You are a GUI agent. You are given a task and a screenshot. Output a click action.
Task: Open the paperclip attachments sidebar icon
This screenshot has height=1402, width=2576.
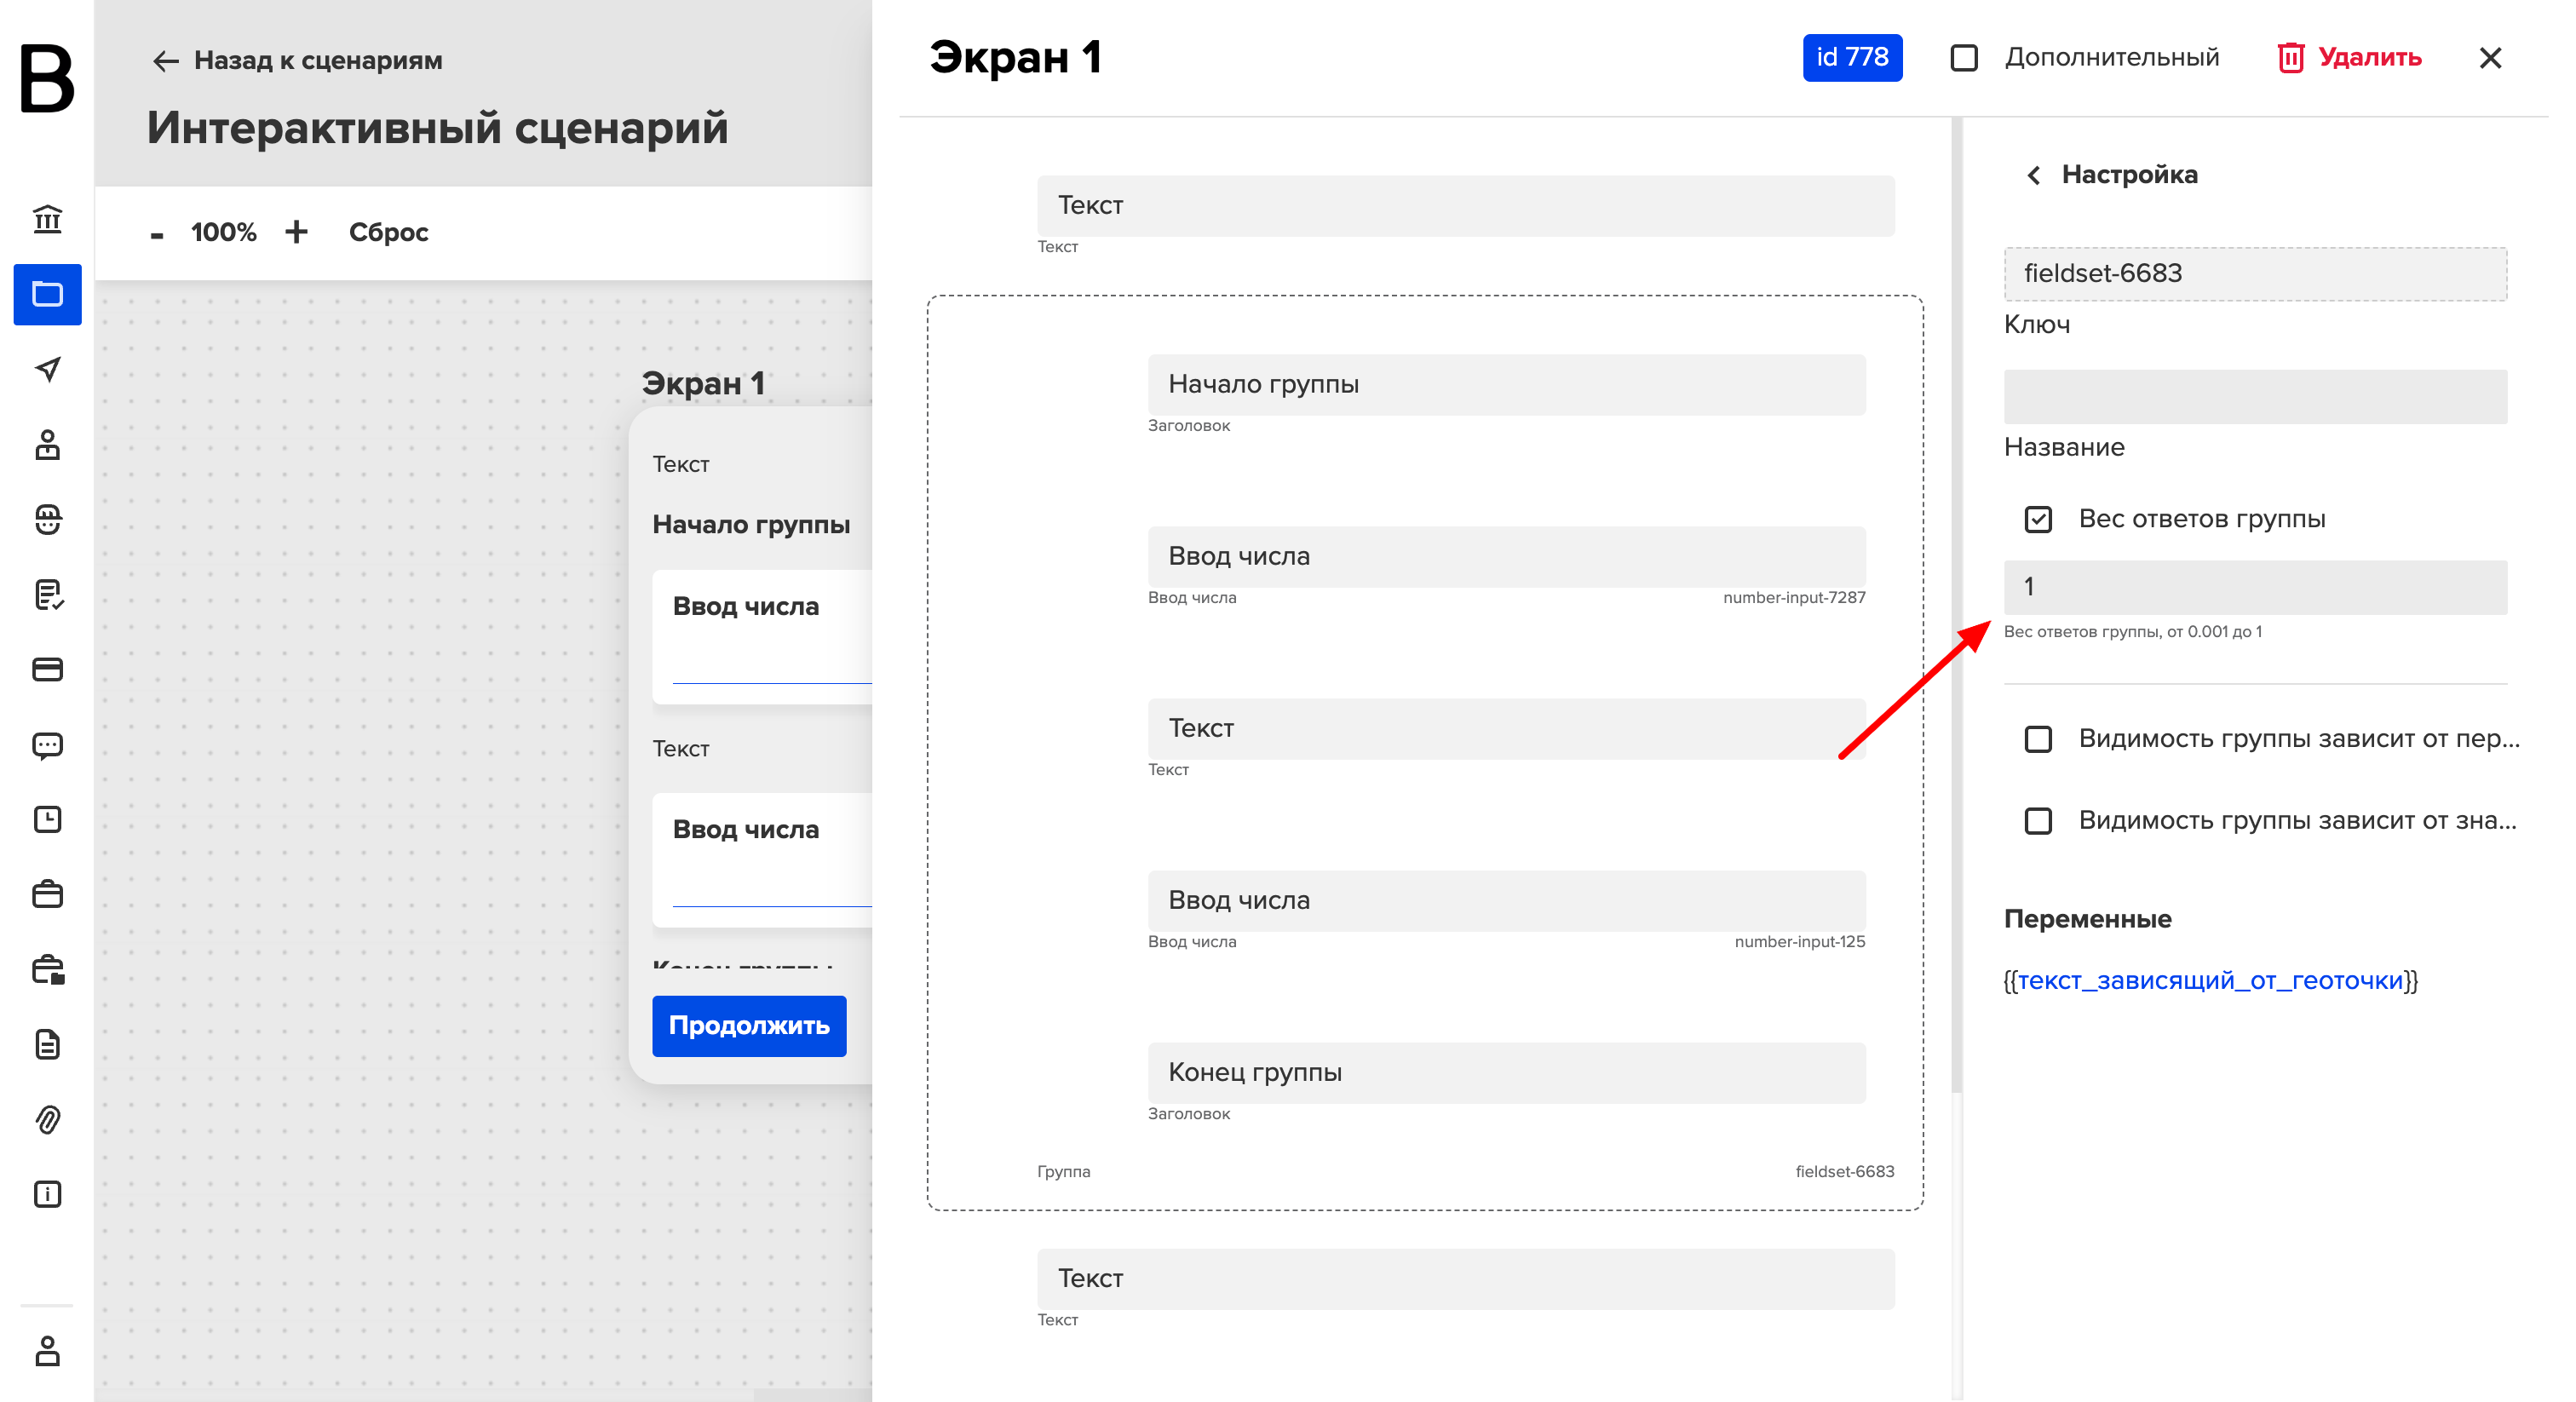pyautogui.click(x=47, y=1119)
